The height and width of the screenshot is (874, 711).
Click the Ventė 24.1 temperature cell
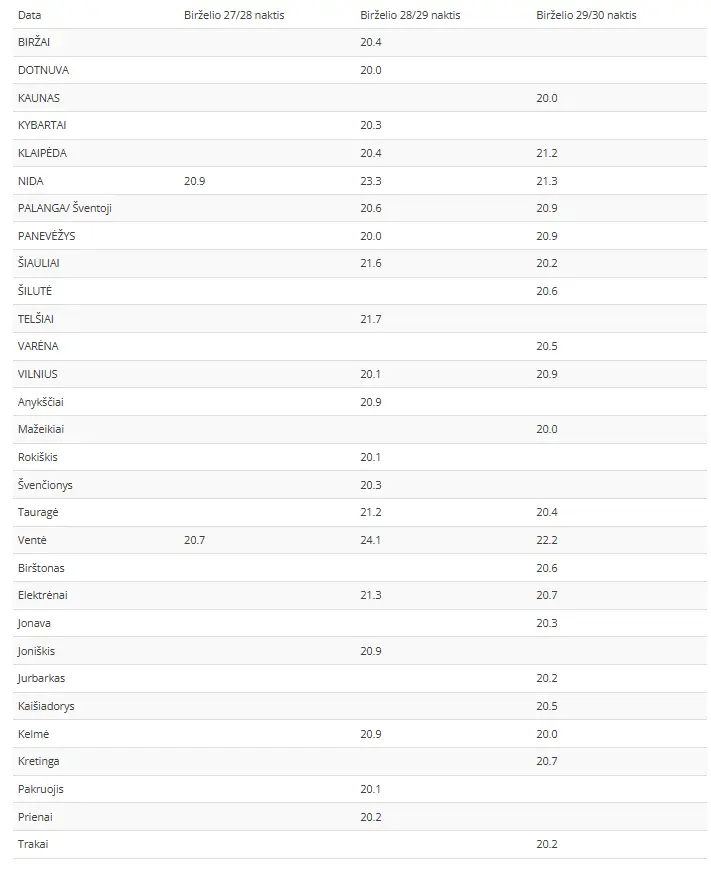(371, 540)
